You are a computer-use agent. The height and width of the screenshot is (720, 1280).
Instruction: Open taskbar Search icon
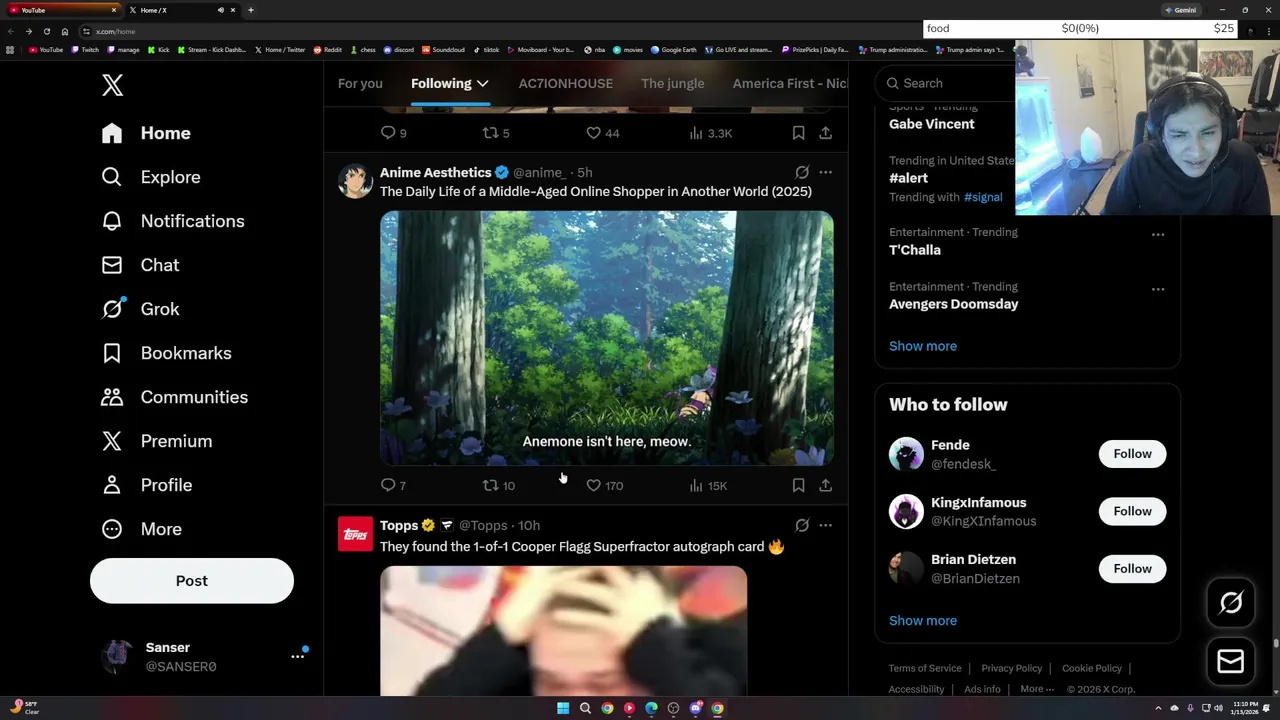(585, 708)
